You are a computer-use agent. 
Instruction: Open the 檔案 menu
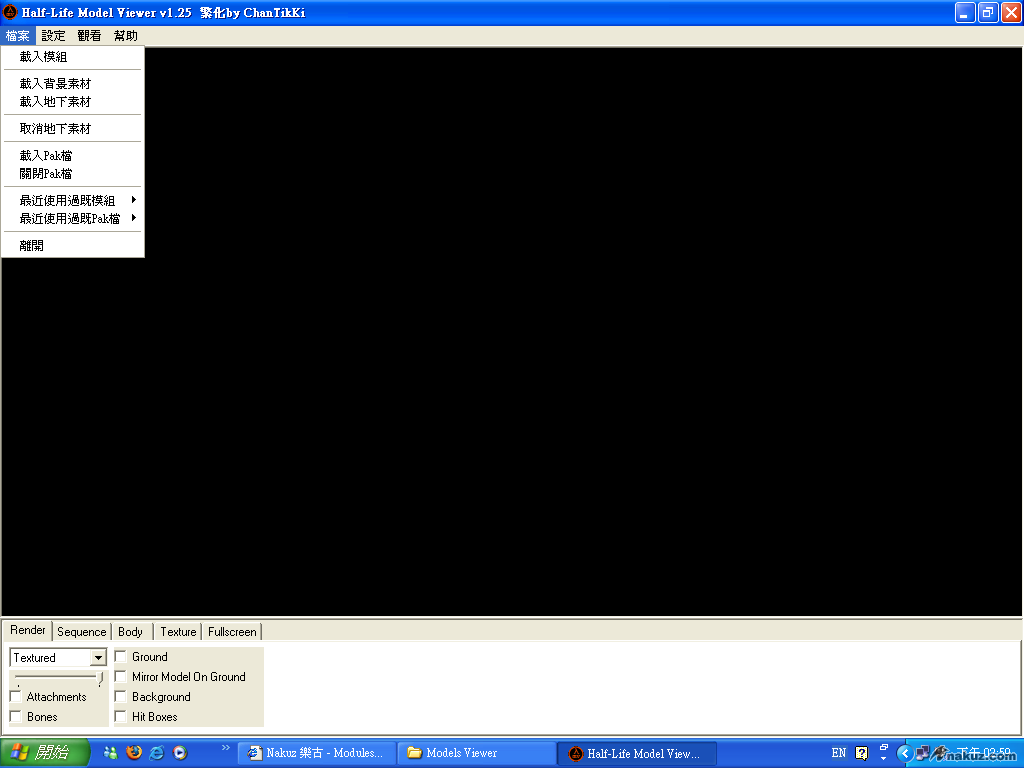[18, 36]
